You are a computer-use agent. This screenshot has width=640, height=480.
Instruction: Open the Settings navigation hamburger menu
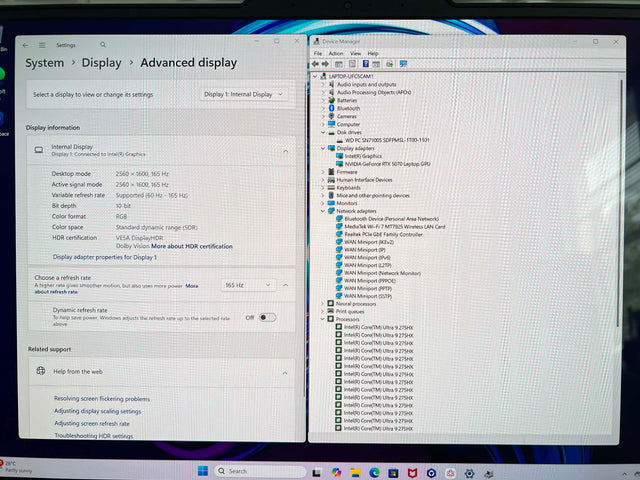42,45
